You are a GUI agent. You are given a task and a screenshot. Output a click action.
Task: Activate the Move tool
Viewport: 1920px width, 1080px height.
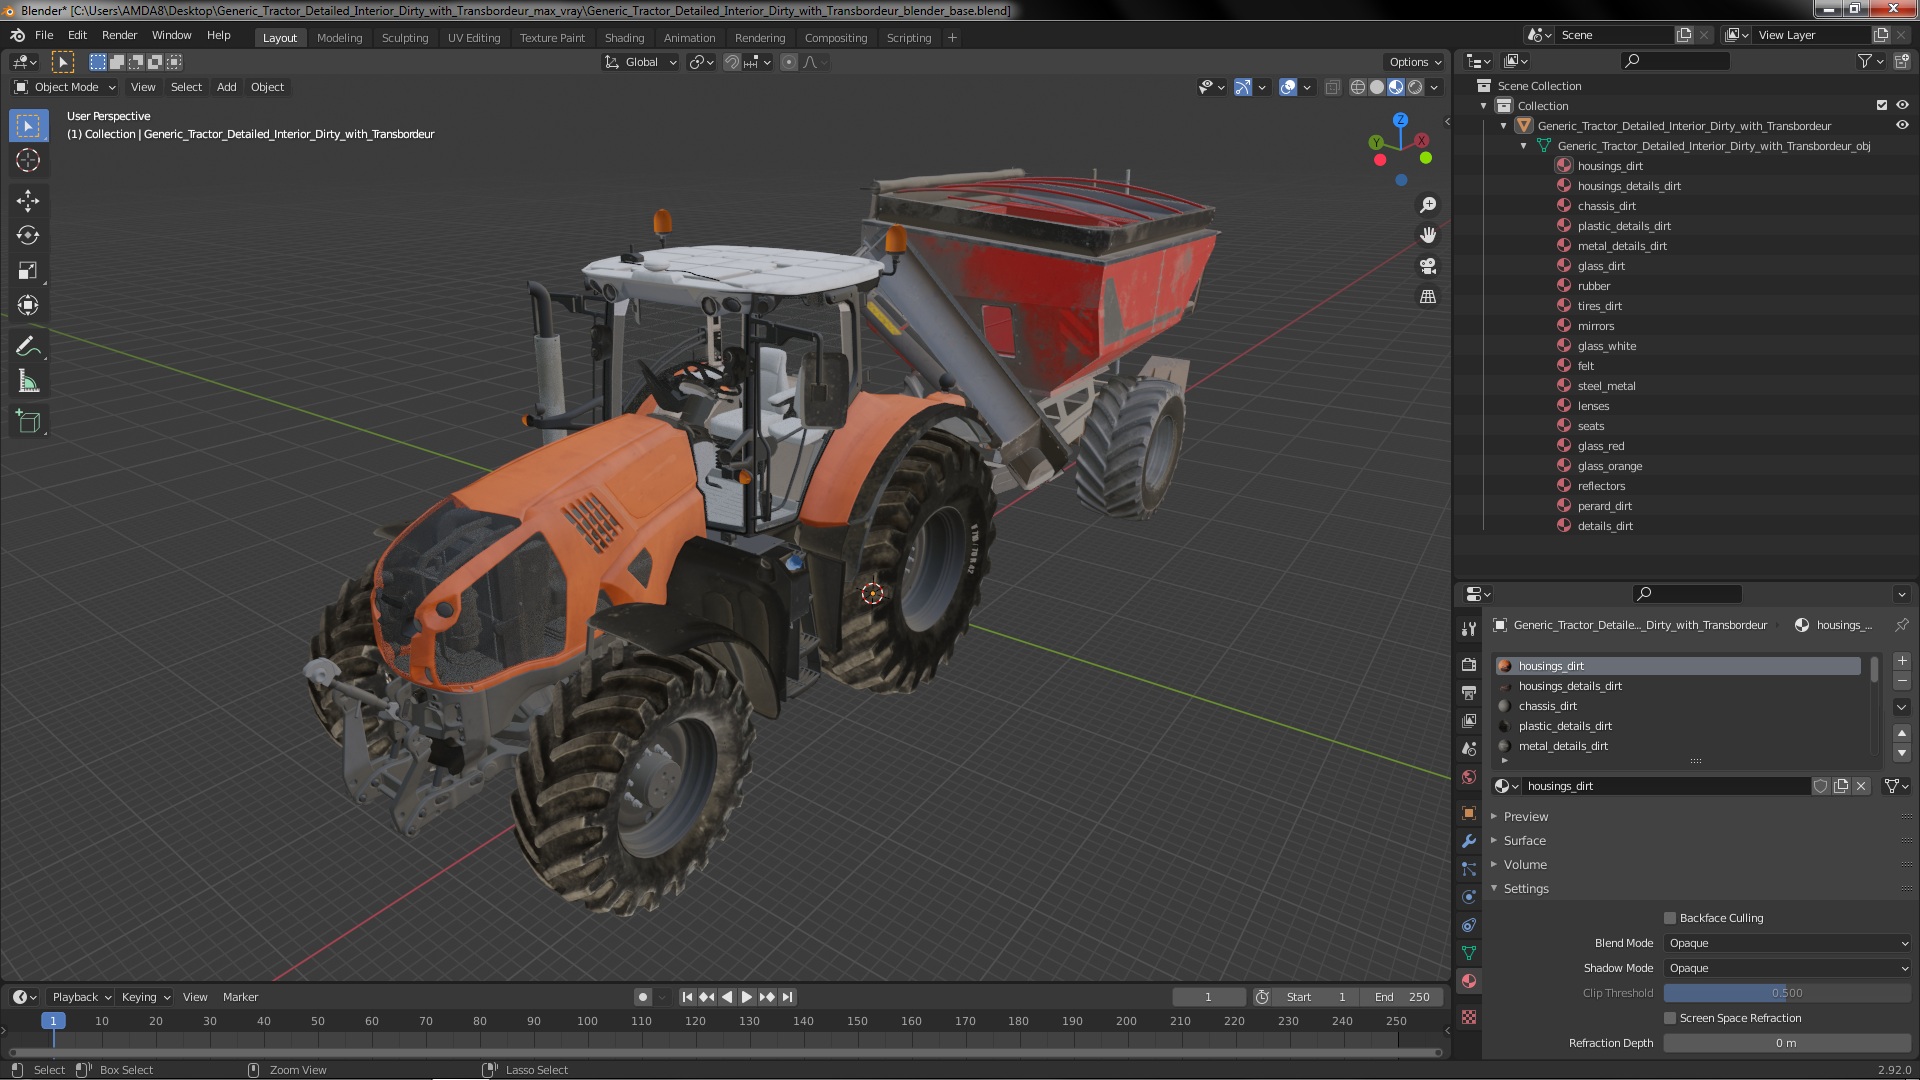[28, 201]
